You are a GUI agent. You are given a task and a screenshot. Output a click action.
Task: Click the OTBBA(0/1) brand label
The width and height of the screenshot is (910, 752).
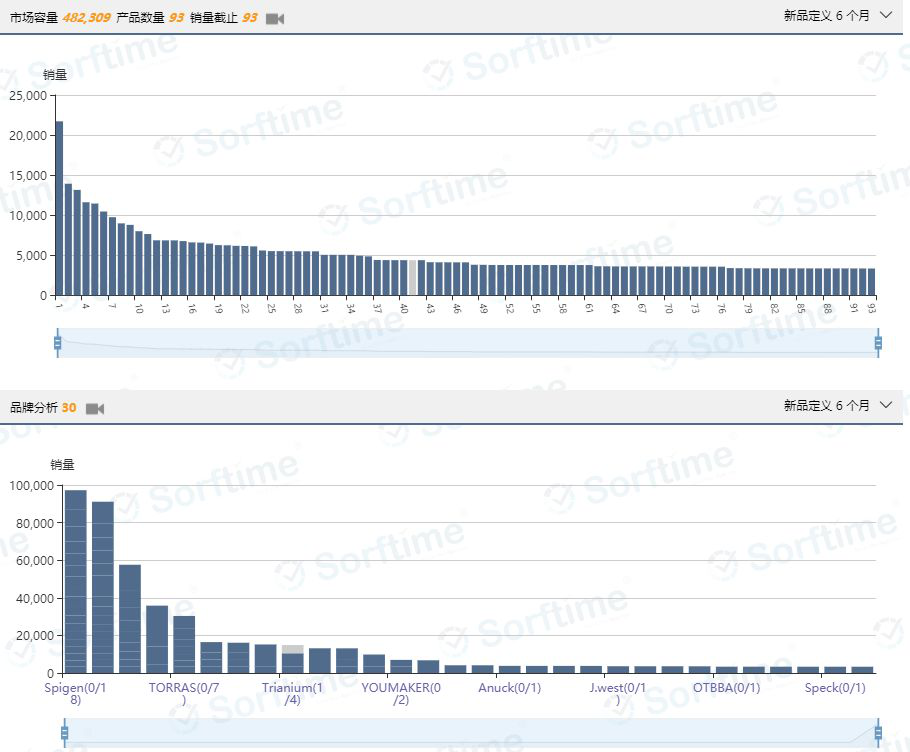click(726, 688)
